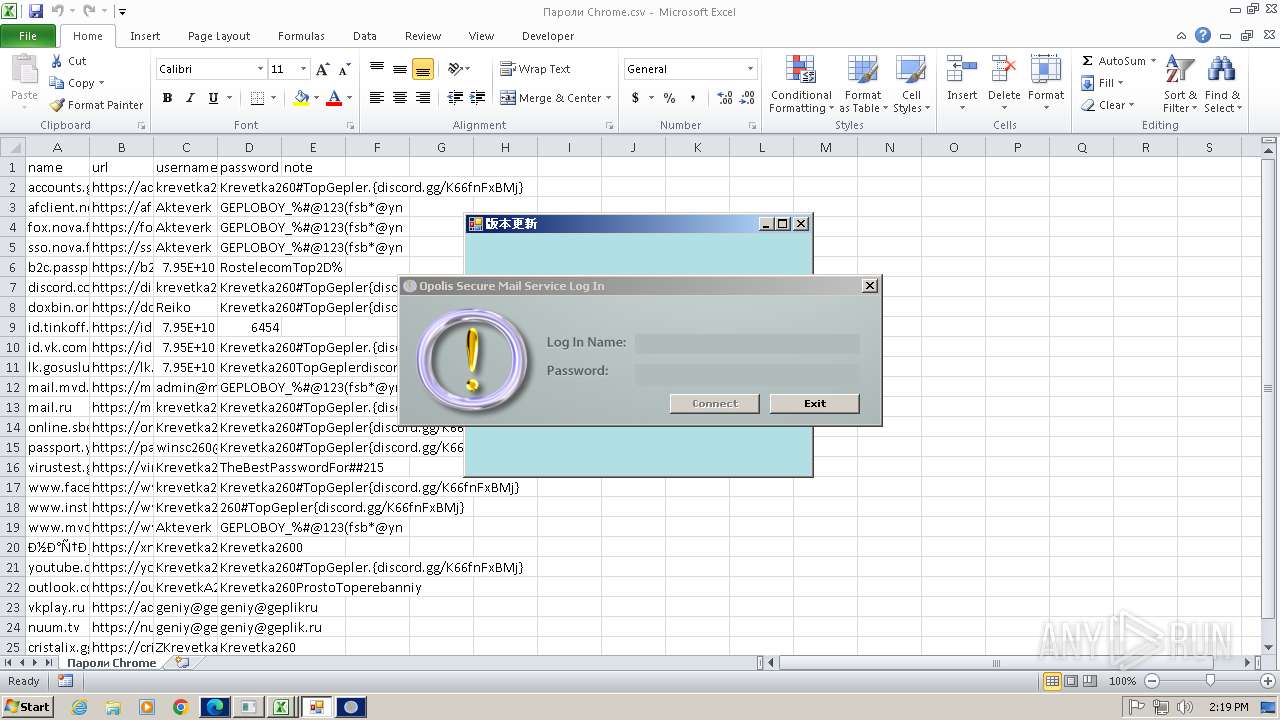This screenshot has height=720, width=1280.
Task: Apply Comma Style
Action: tap(692, 98)
